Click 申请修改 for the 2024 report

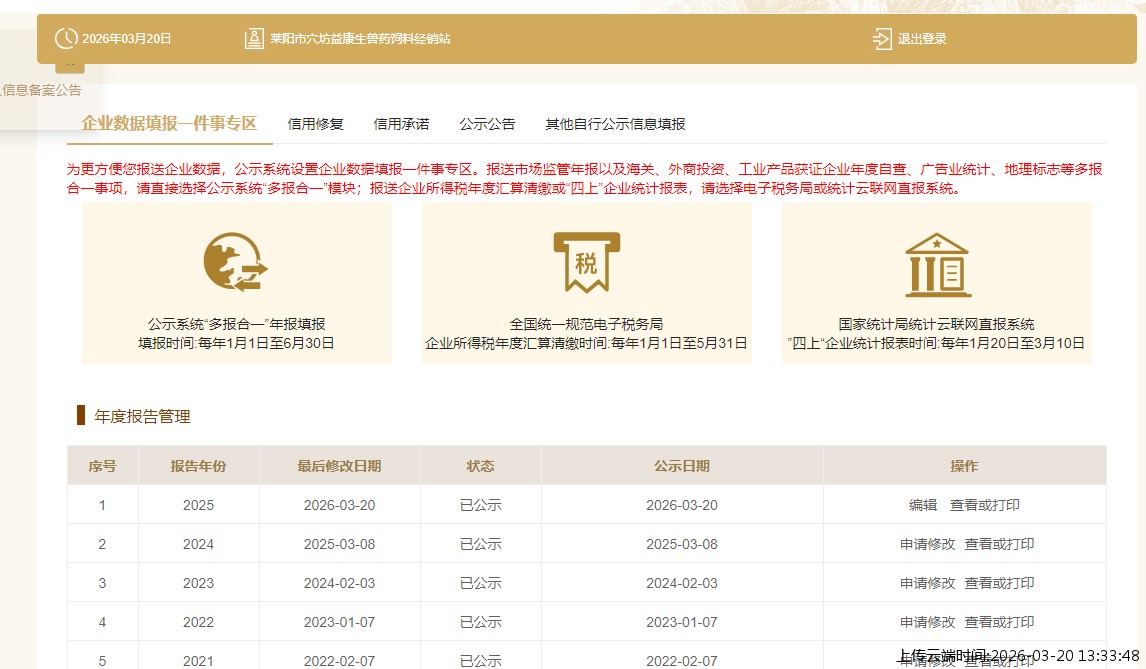pos(927,544)
